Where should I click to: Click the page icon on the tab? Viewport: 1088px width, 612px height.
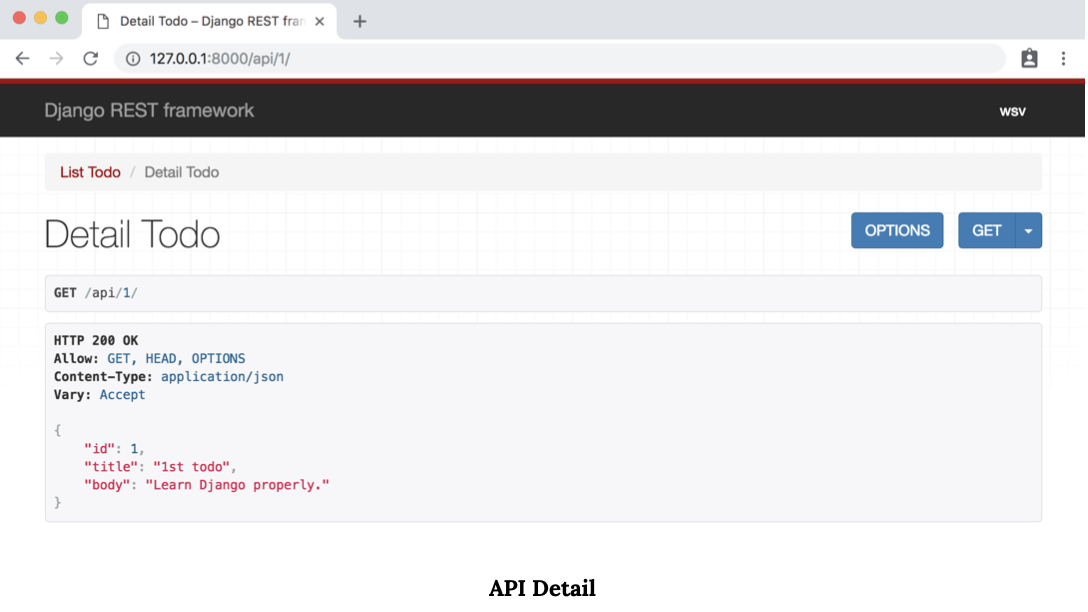click(103, 22)
